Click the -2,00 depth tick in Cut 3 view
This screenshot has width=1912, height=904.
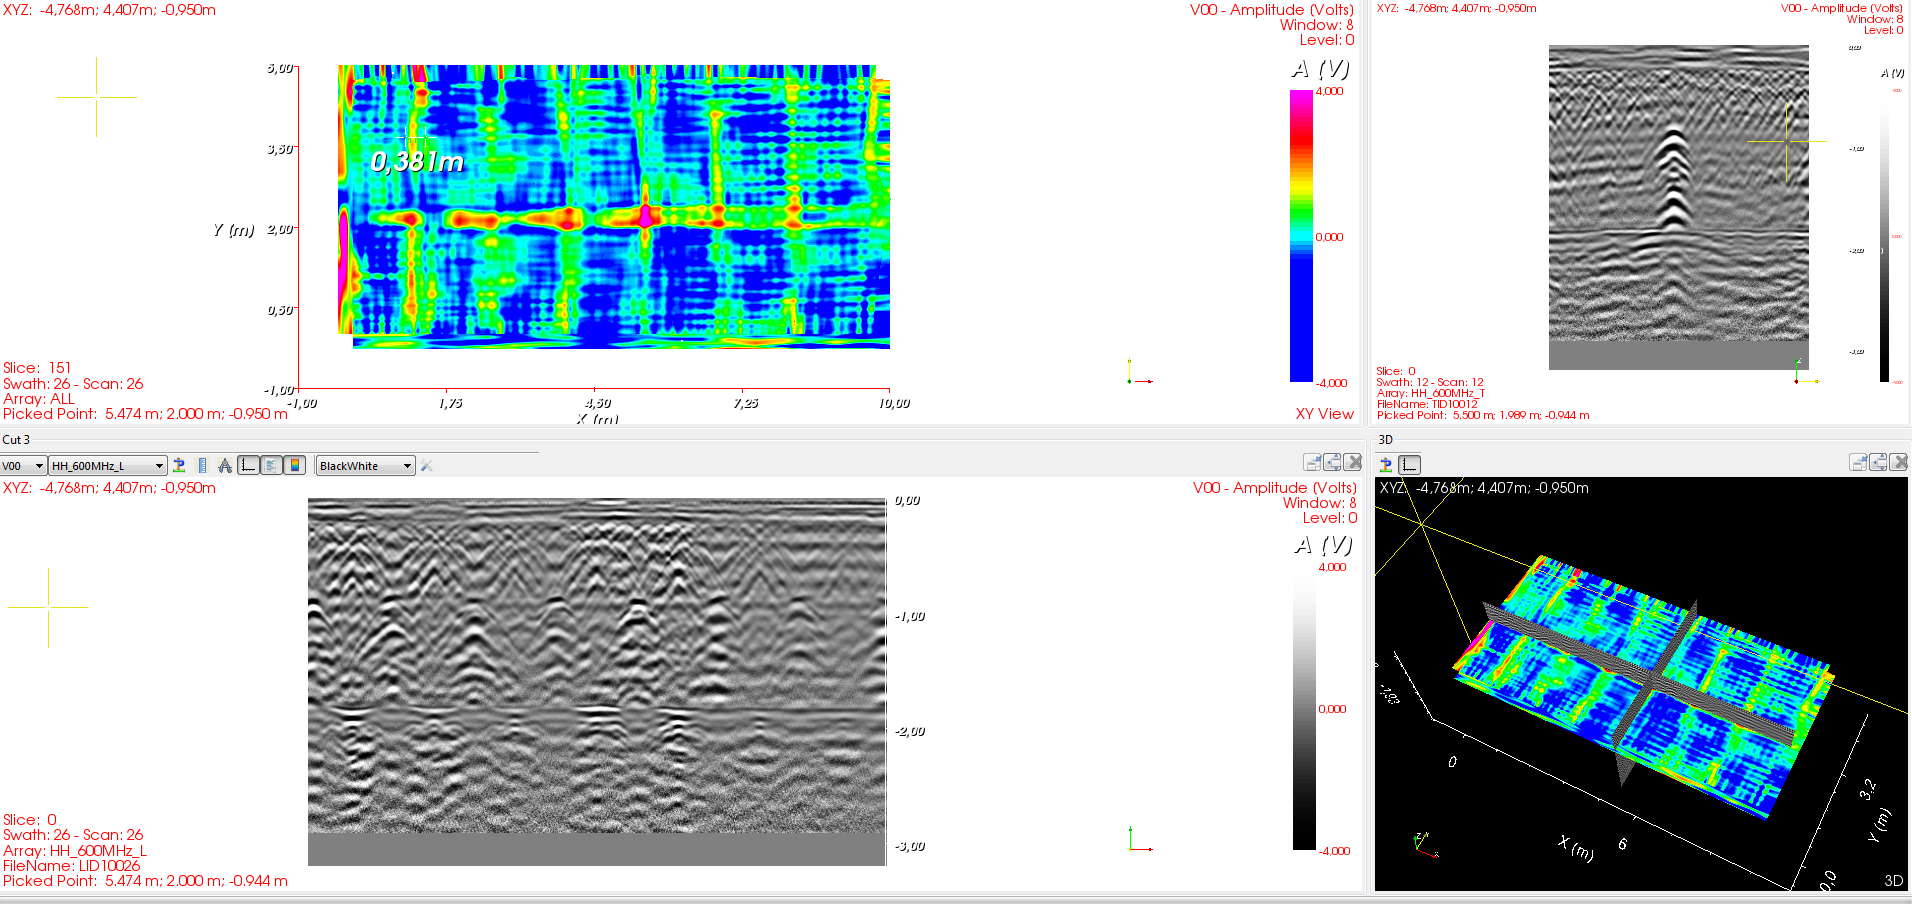[910, 732]
